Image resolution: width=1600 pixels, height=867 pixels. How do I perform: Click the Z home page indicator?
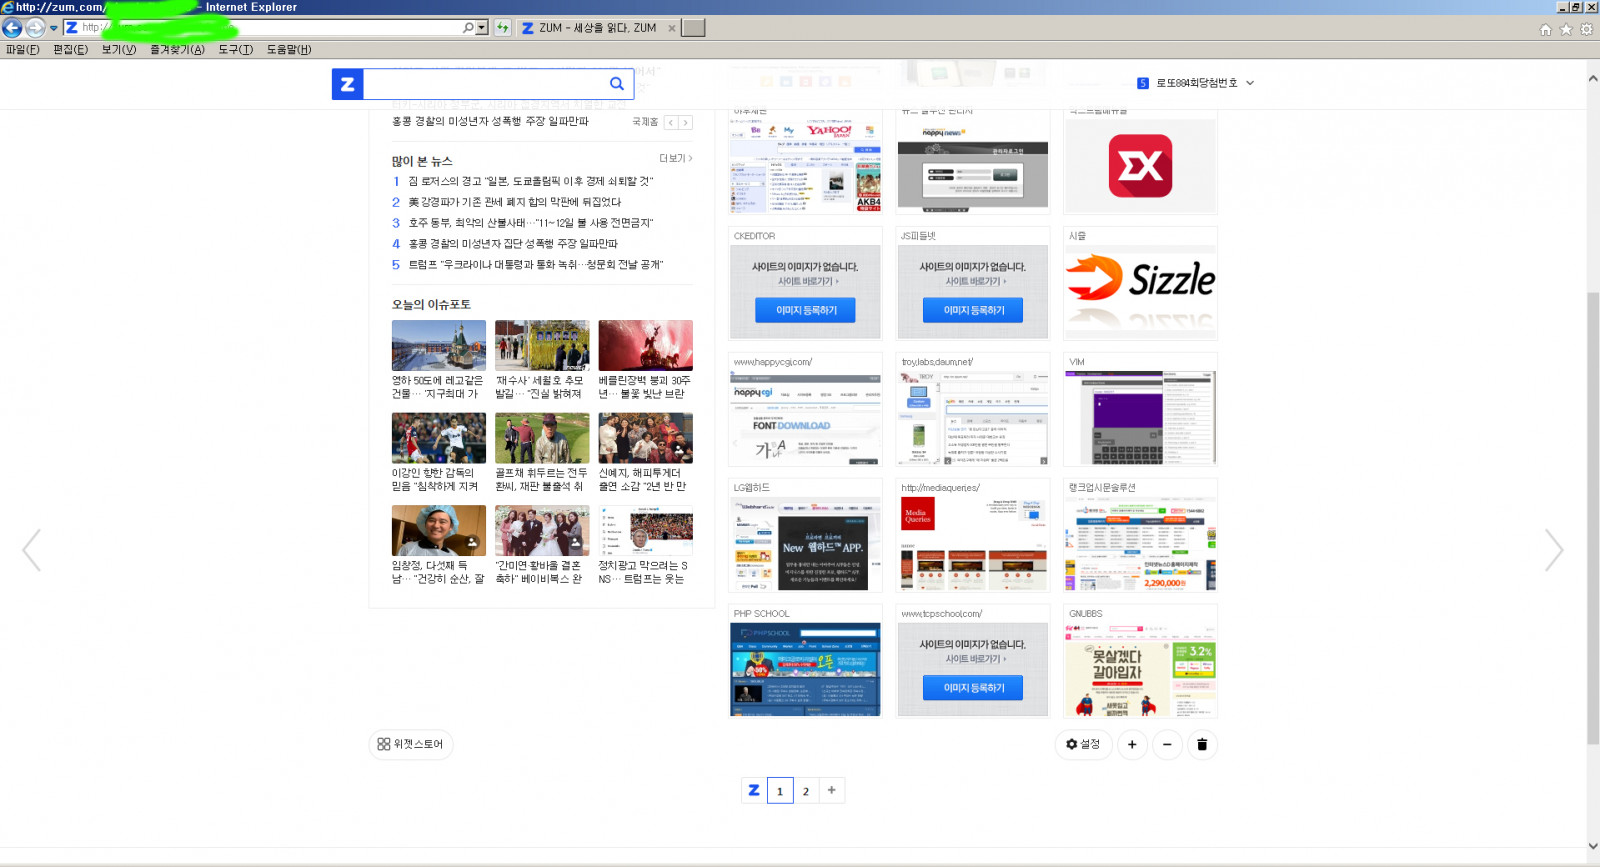tap(754, 790)
